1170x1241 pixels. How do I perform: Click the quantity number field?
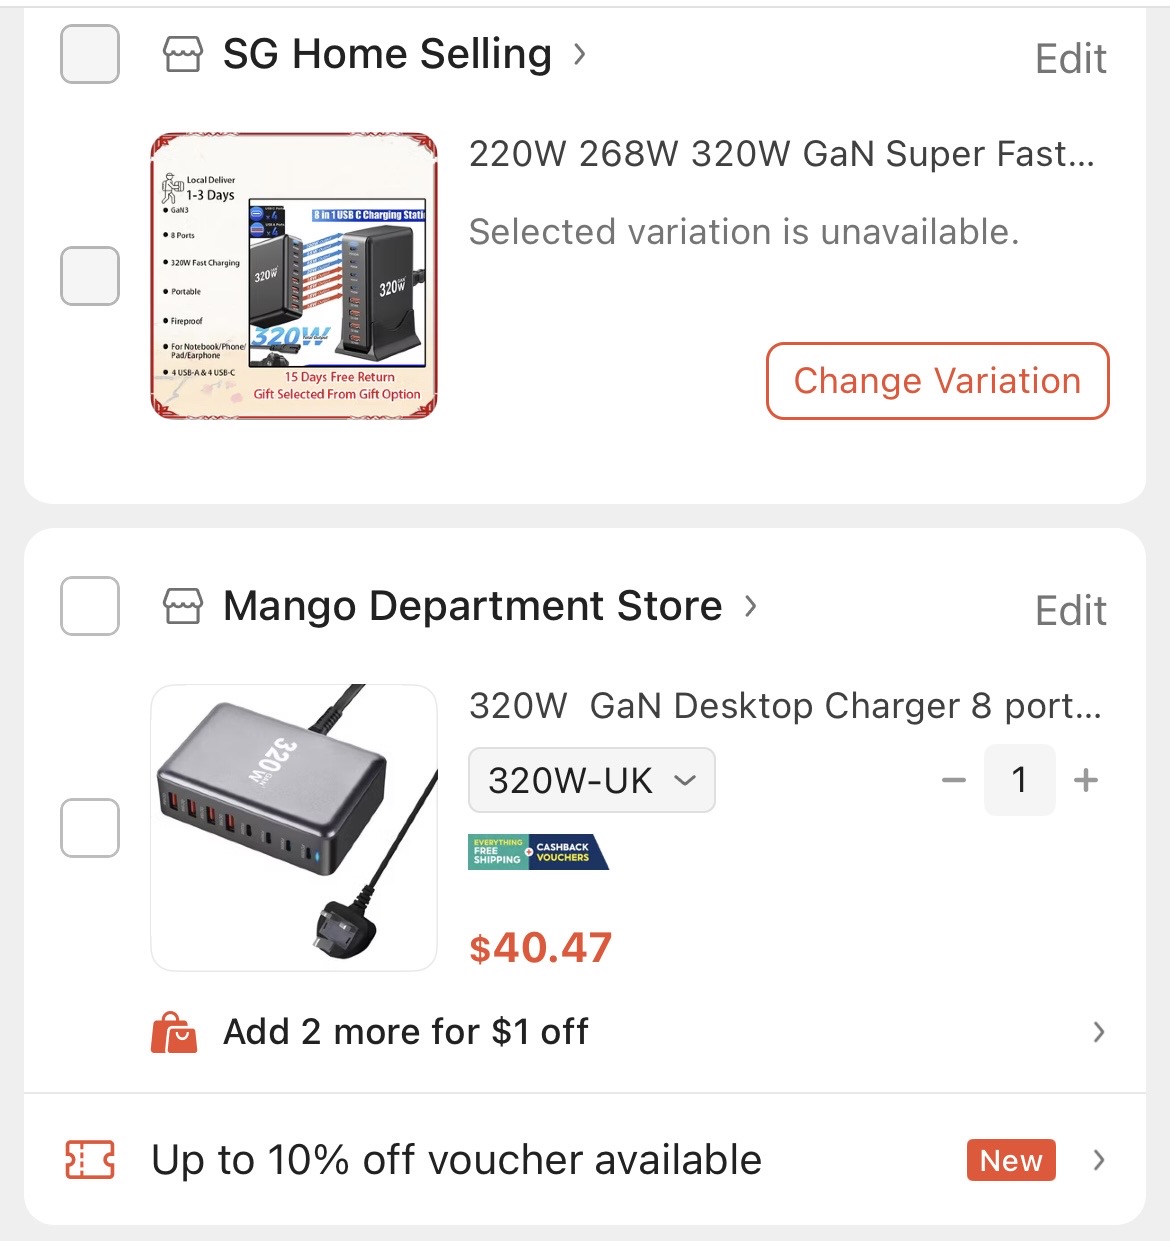click(x=1019, y=780)
